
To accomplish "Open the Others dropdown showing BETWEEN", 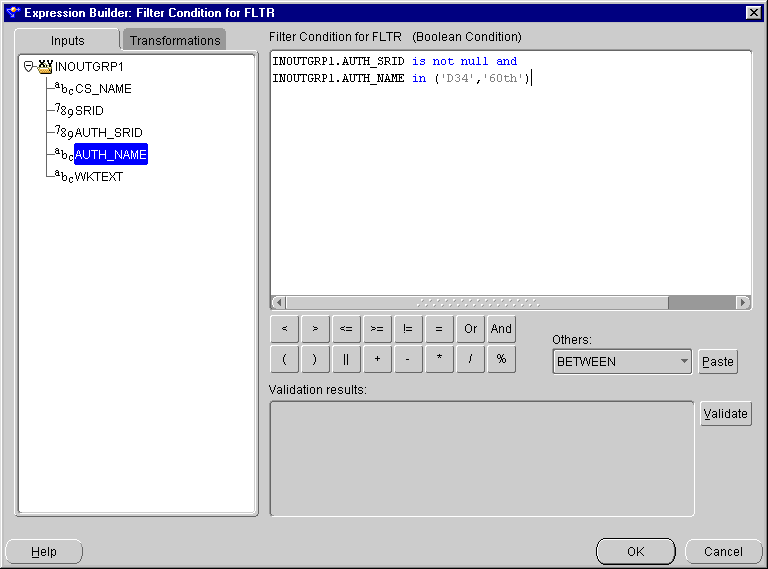I will tap(622, 361).
